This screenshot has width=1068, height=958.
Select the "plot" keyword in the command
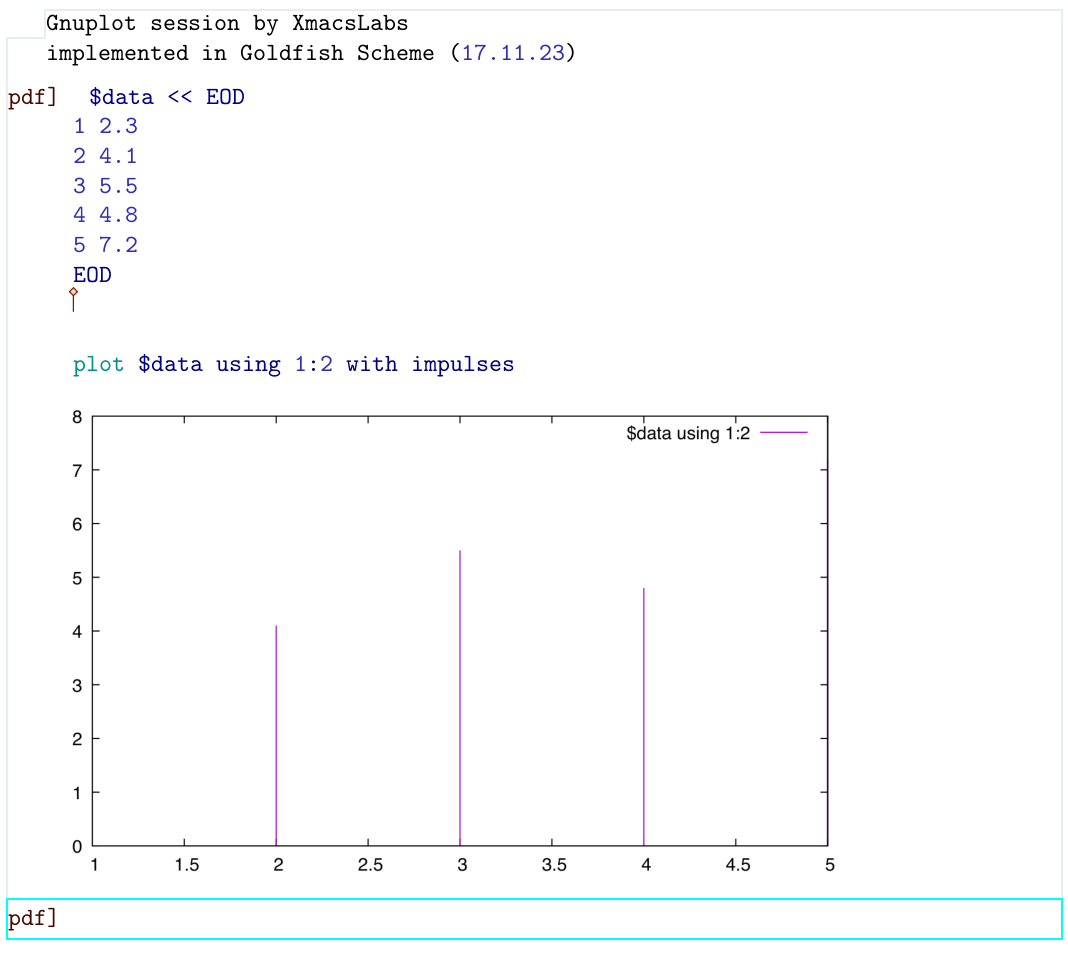(98, 364)
